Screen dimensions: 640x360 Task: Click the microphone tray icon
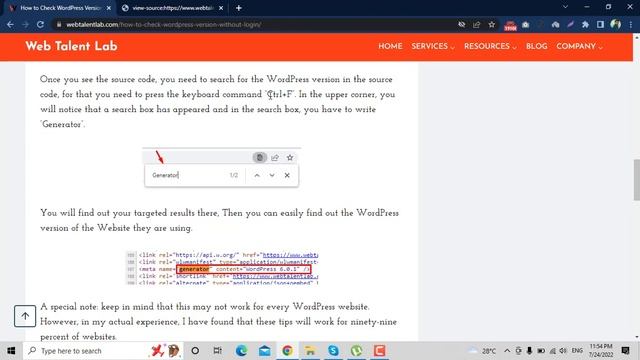coord(529,351)
